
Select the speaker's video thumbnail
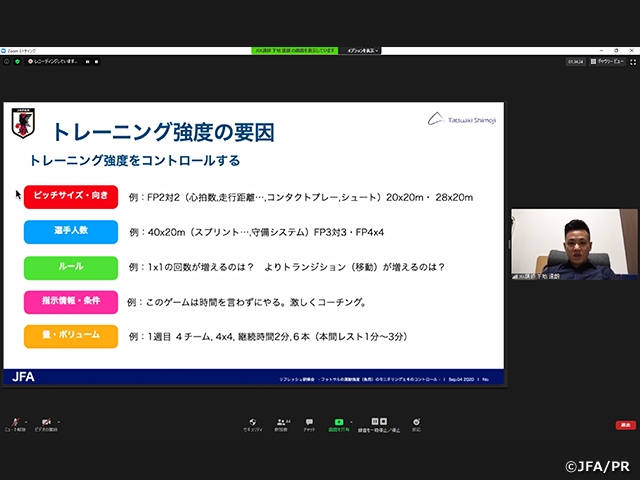tap(574, 244)
